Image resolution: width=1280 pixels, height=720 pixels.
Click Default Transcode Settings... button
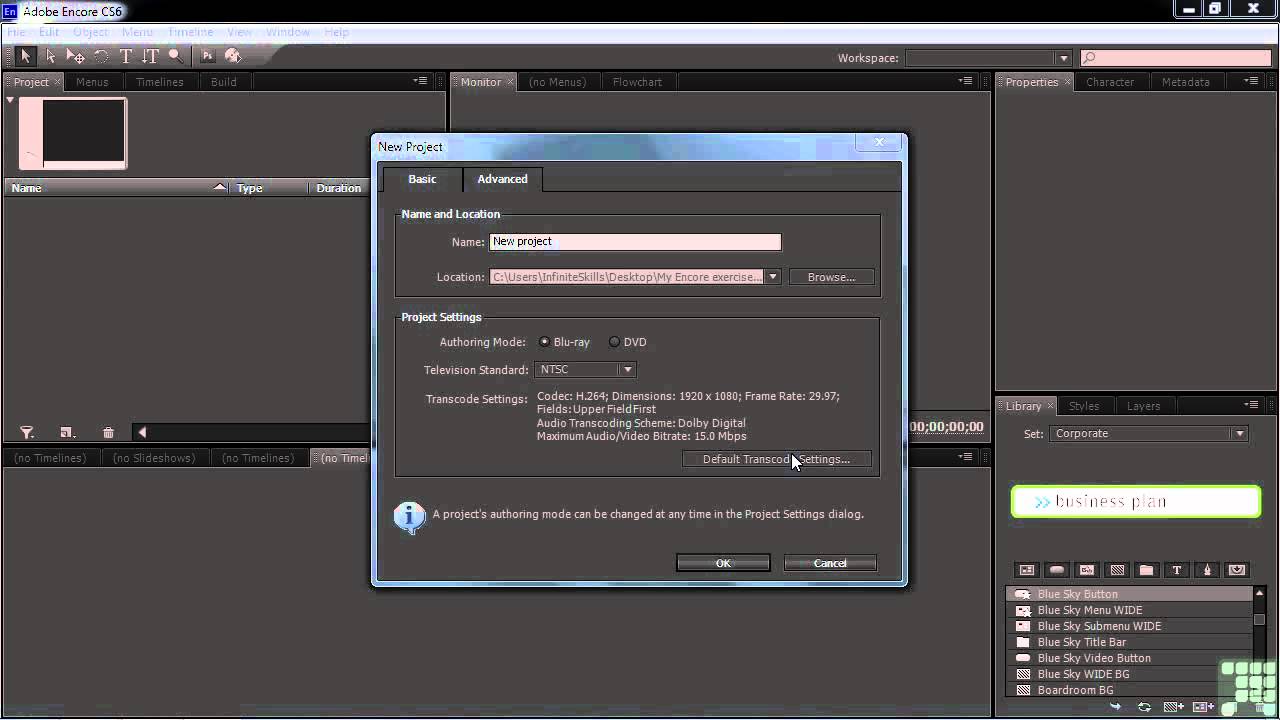(776, 459)
